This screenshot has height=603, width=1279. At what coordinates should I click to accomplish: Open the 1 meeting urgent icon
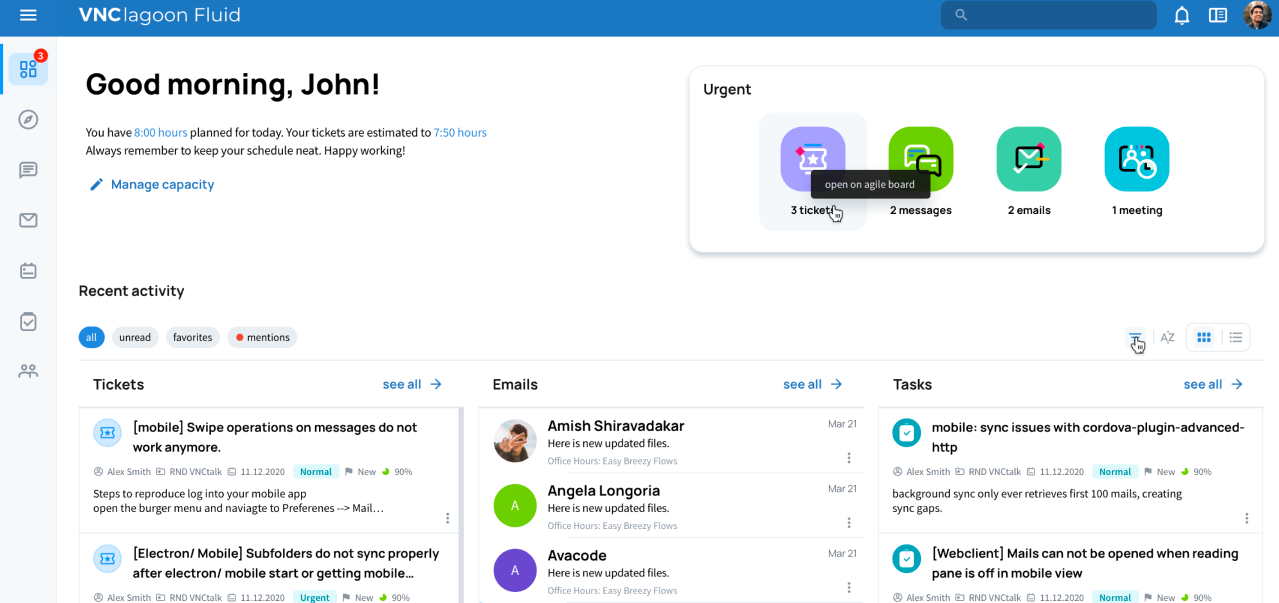[1136, 160]
